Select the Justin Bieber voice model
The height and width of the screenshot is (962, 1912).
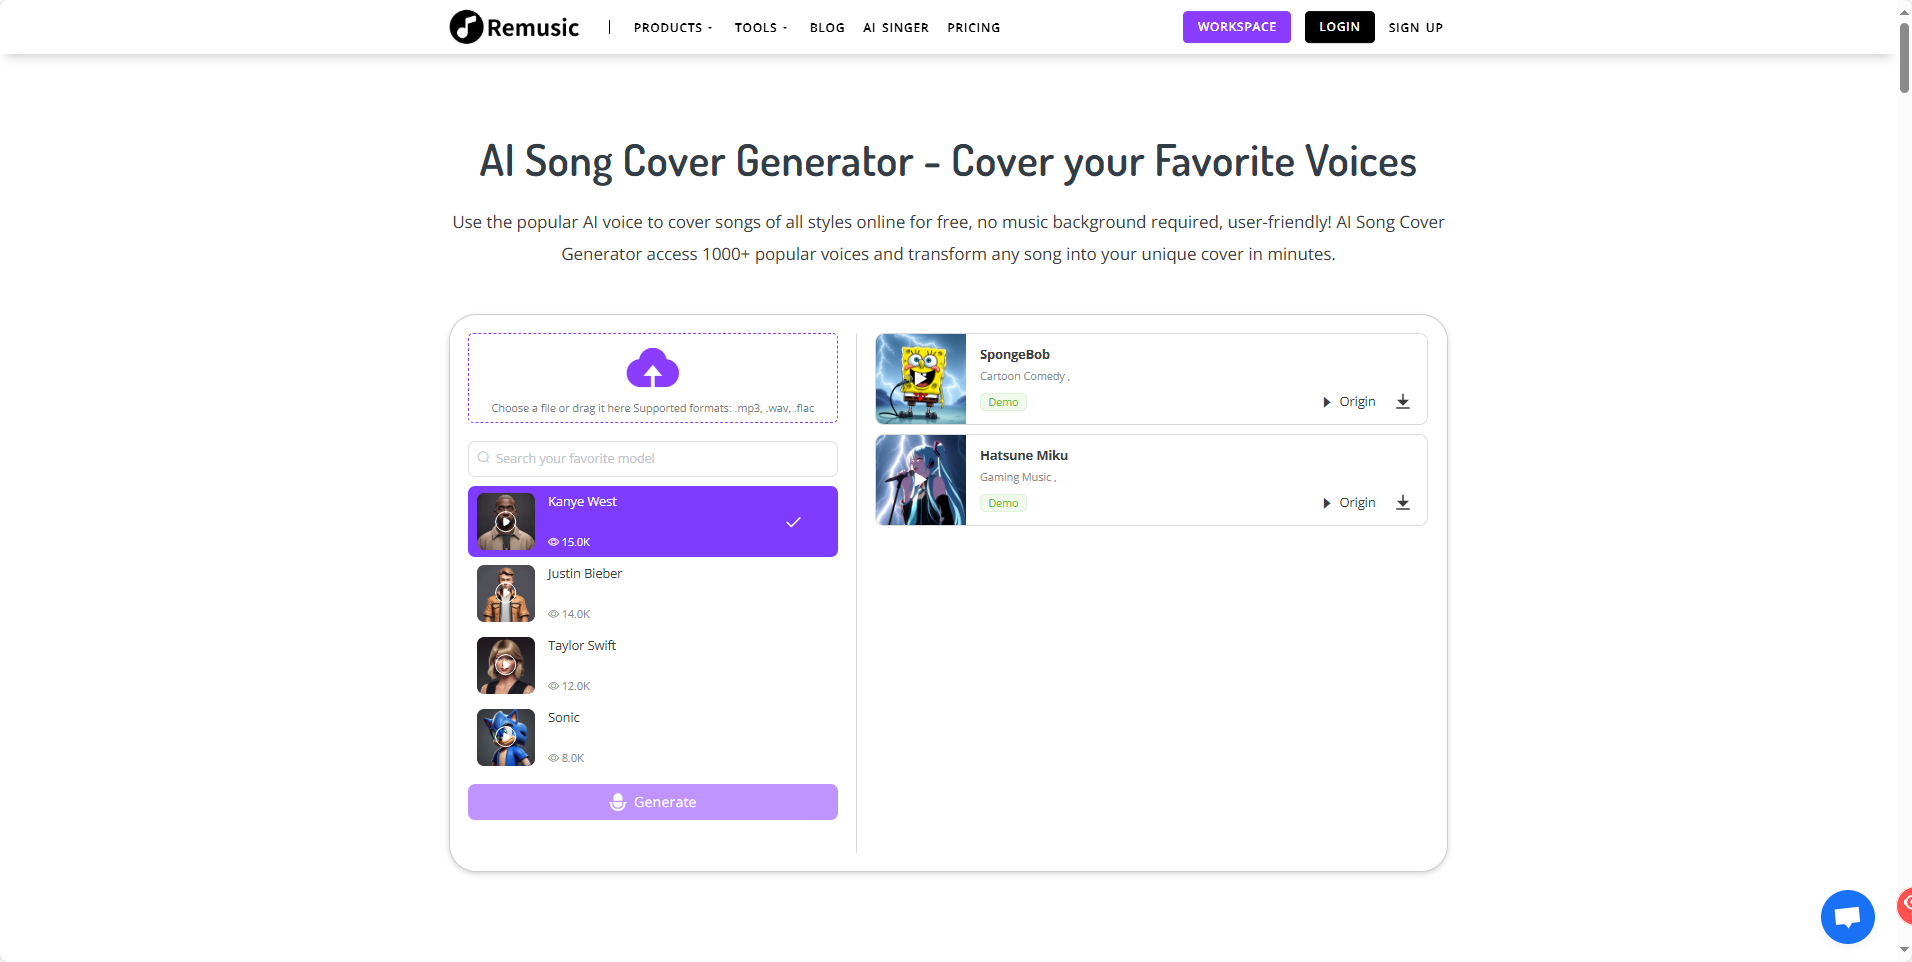pyautogui.click(x=652, y=593)
